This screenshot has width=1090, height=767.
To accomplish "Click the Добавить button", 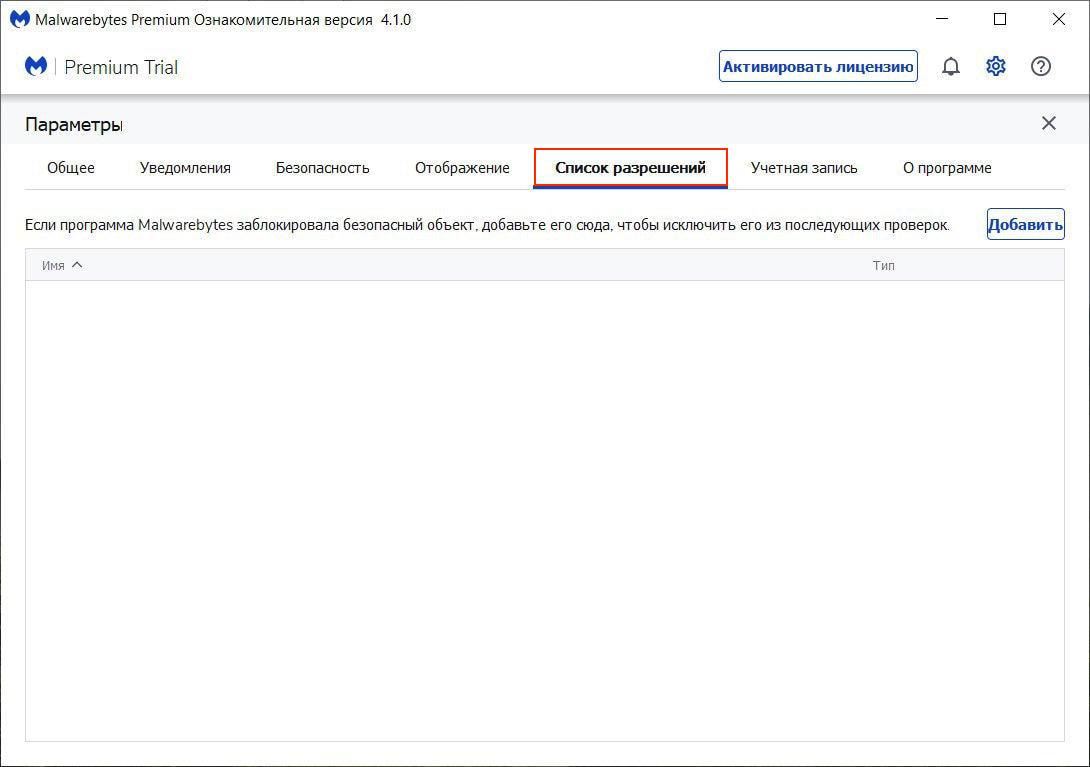I will coord(1025,225).
